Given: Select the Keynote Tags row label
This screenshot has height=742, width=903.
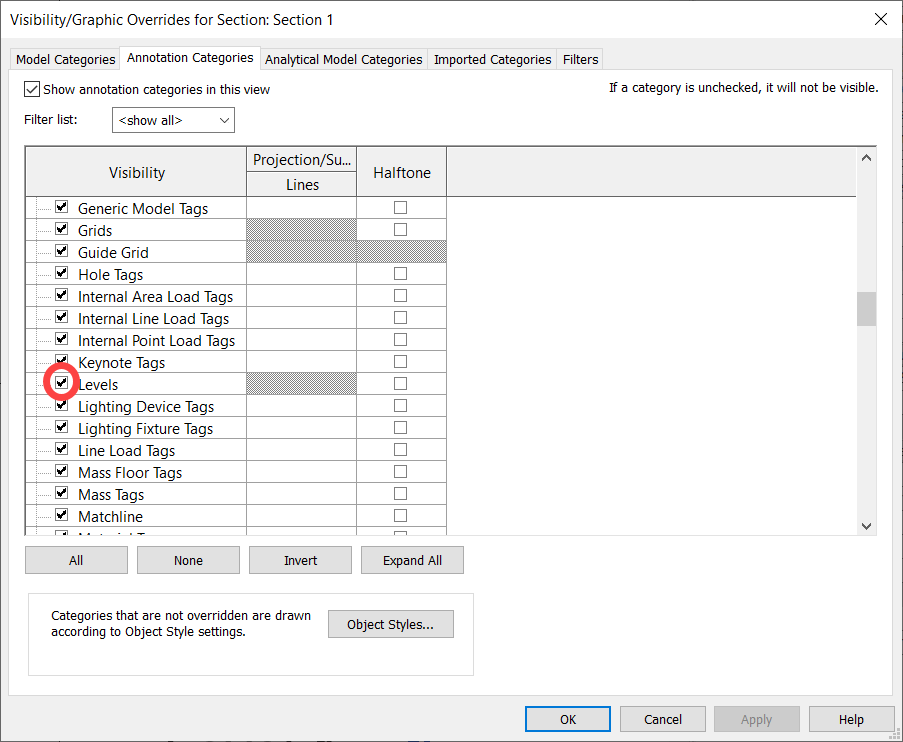Looking at the screenshot, I should (x=122, y=363).
